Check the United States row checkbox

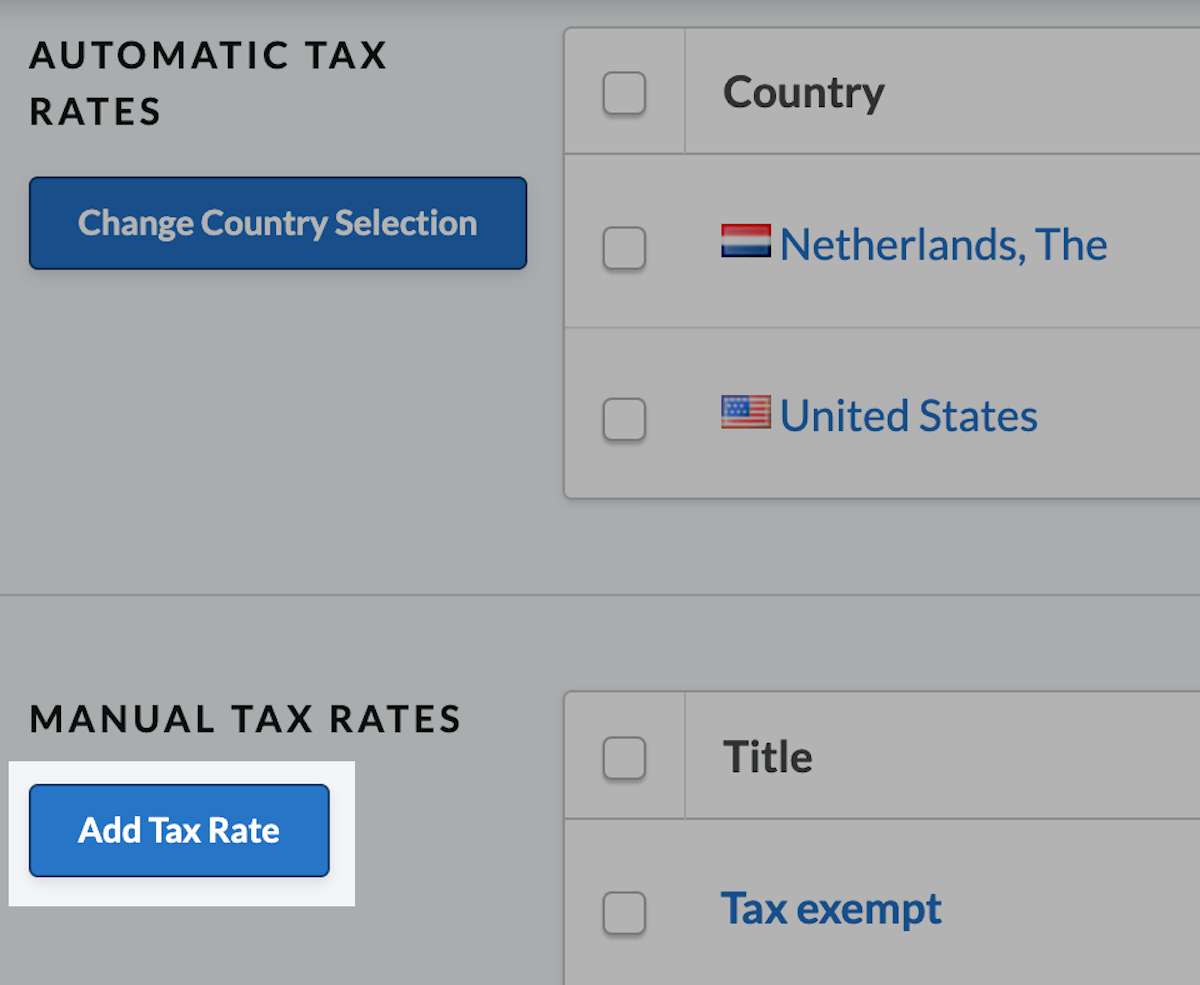[x=624, y=419]
